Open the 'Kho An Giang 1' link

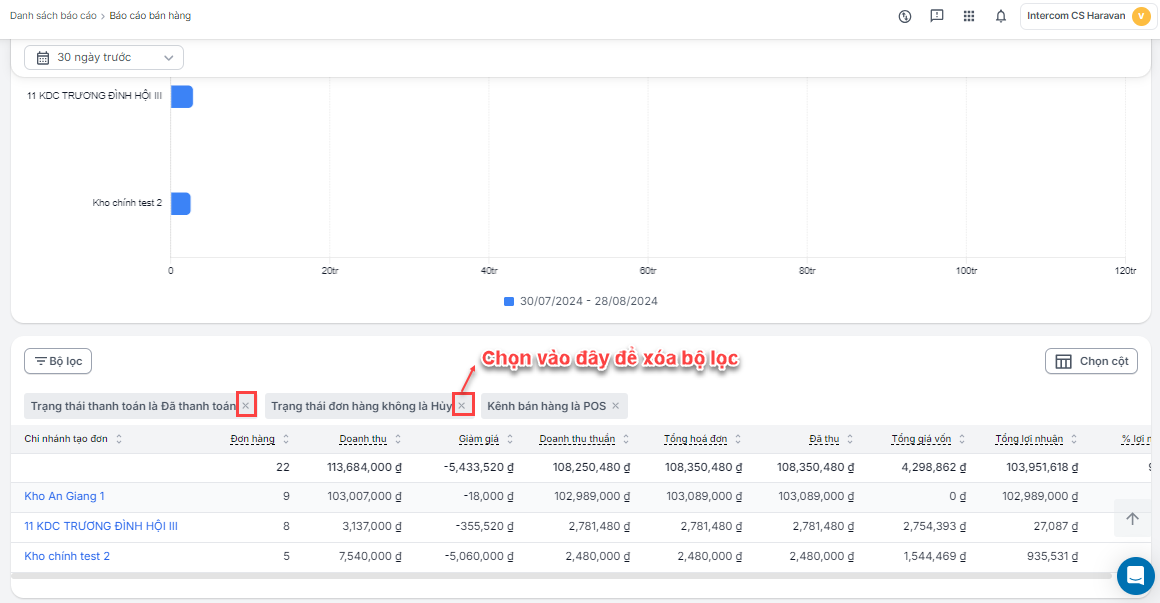64,496
